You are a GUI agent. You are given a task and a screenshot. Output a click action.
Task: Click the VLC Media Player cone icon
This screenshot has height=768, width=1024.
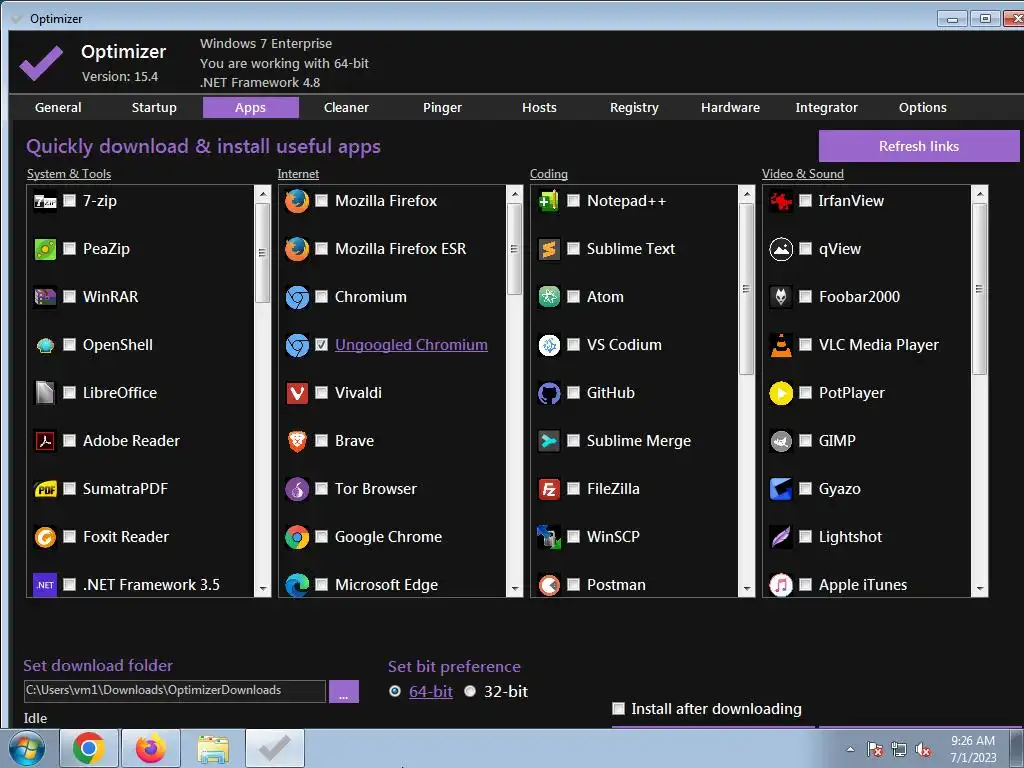tap(781, 345)
